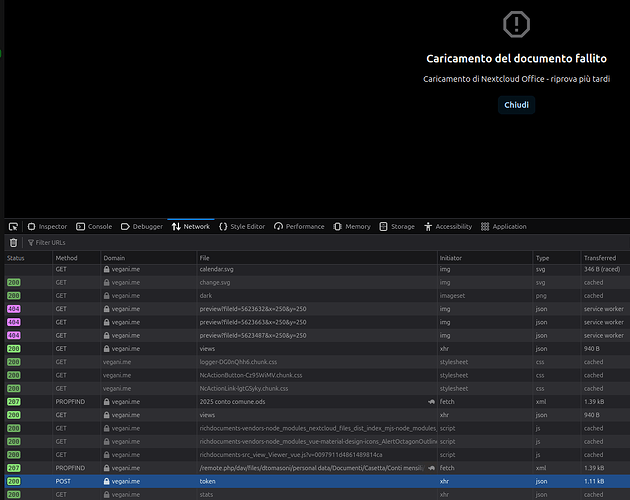Sort by the Initiator column header
The width and height of the screenshot is (630, 500).
(x=485, y=258)
